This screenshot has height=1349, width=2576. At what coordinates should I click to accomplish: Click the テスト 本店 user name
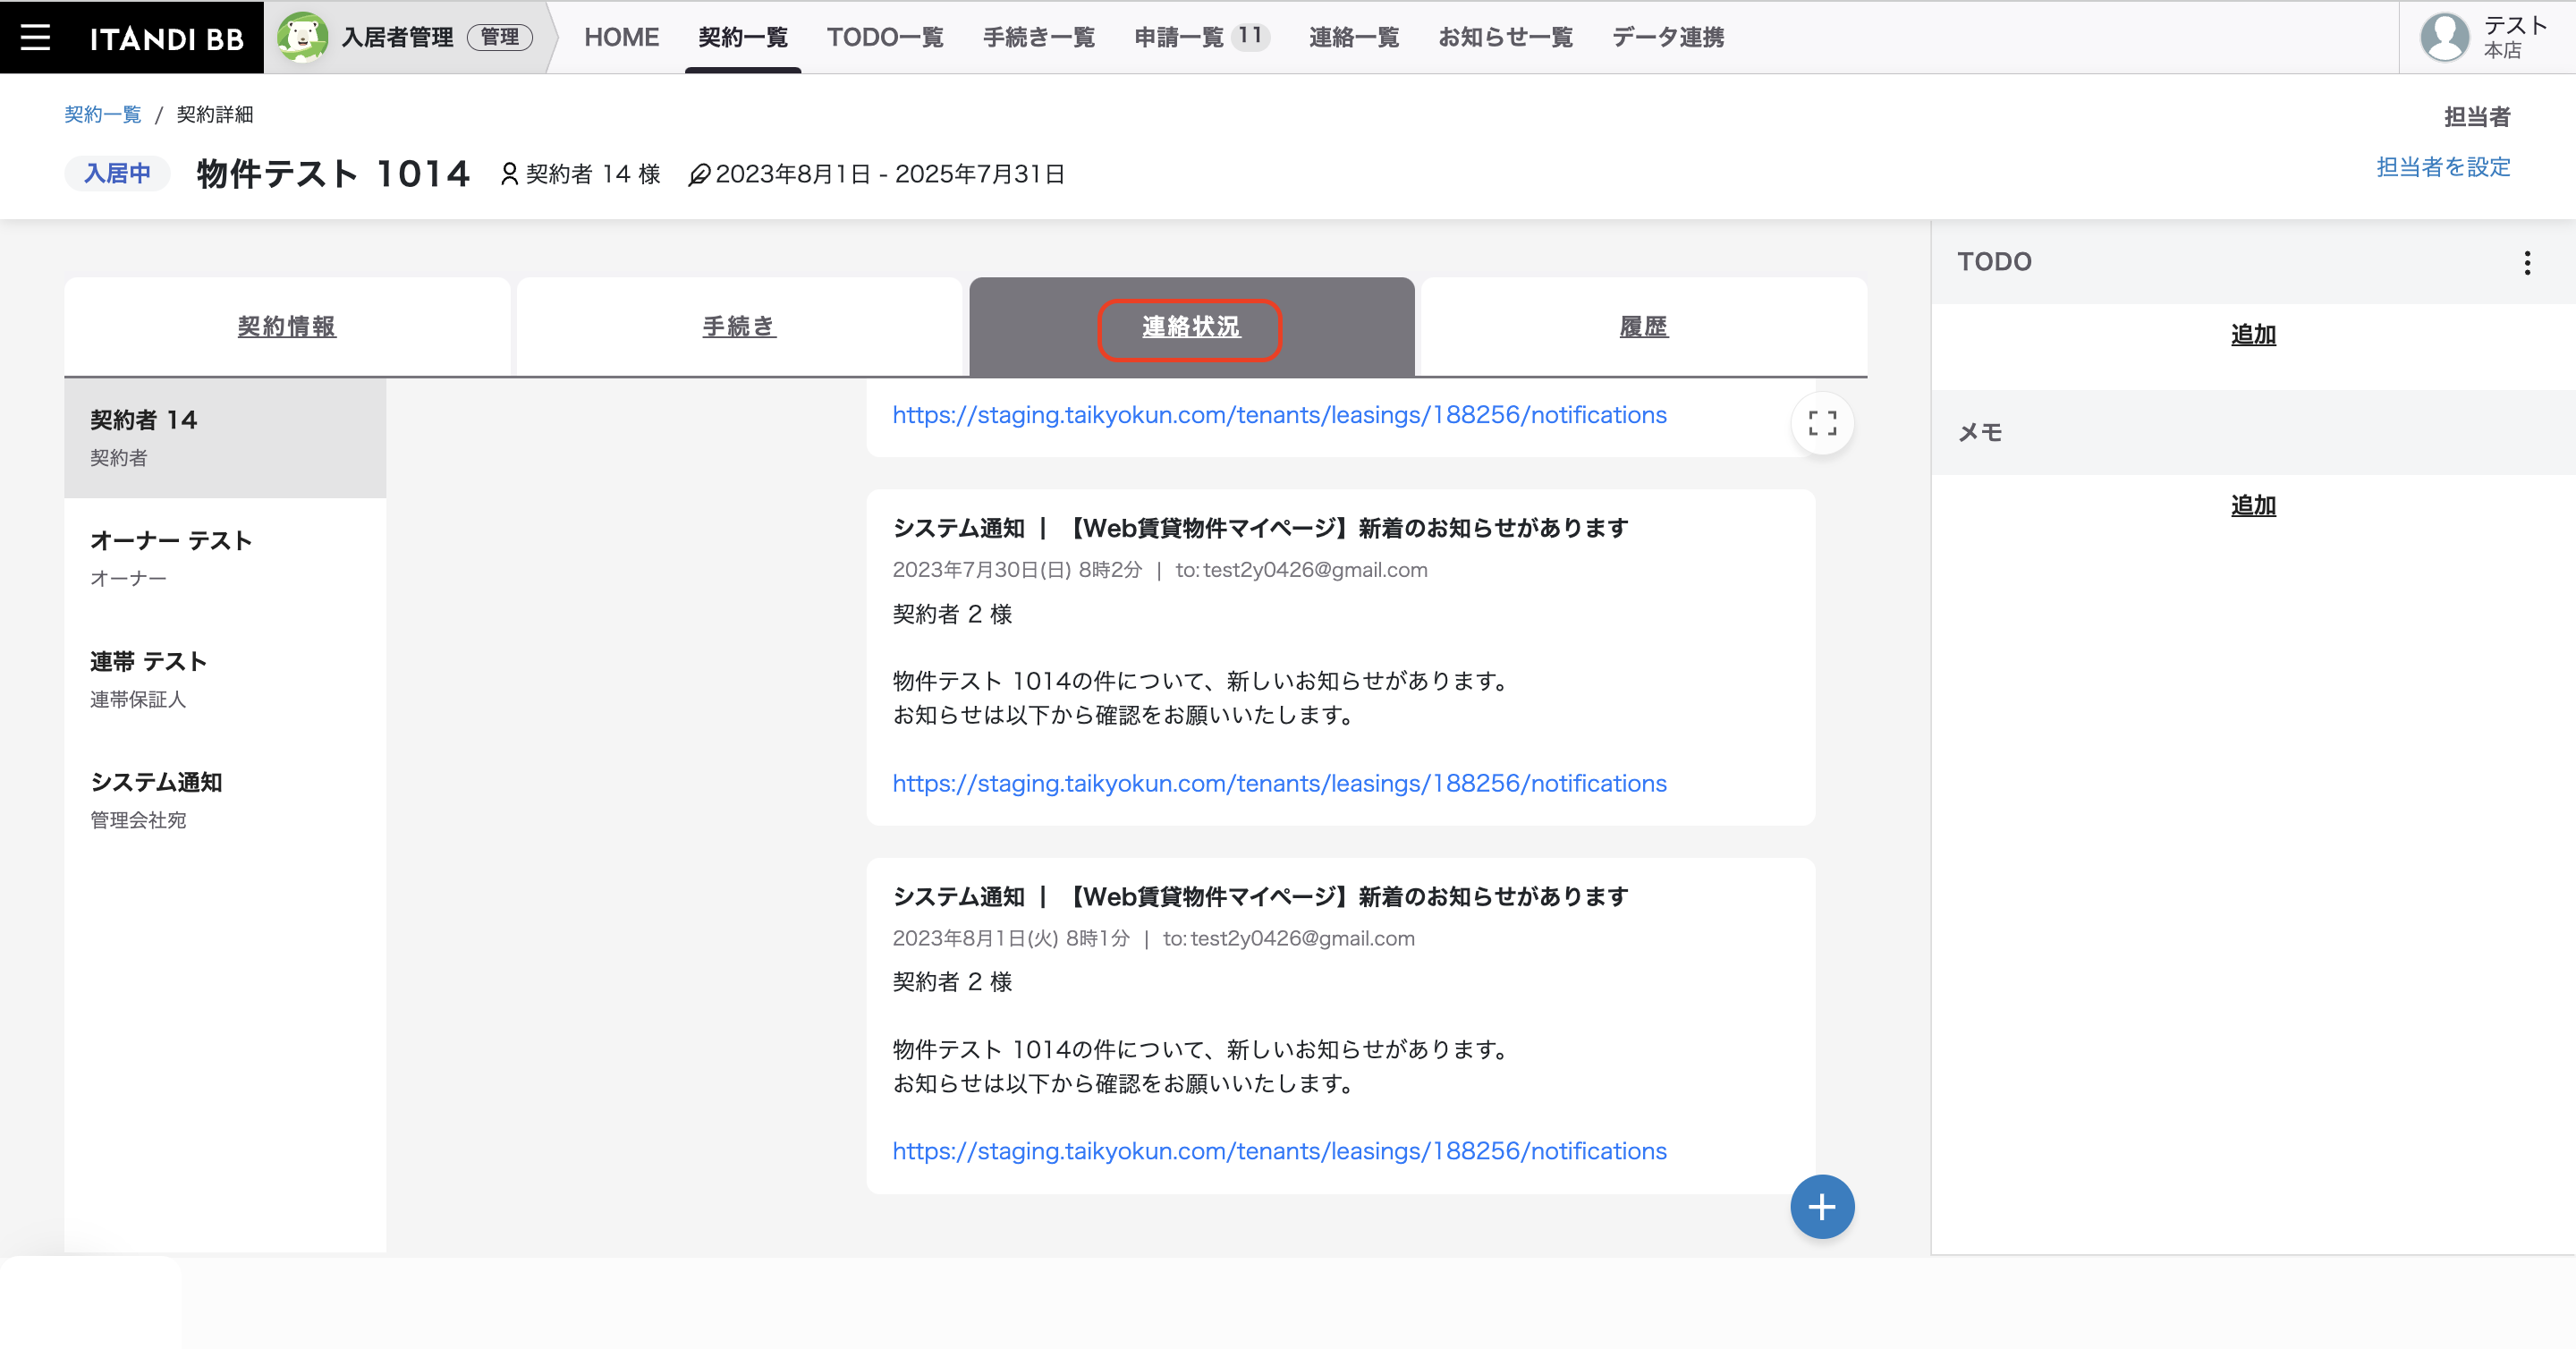point(2515,37)
